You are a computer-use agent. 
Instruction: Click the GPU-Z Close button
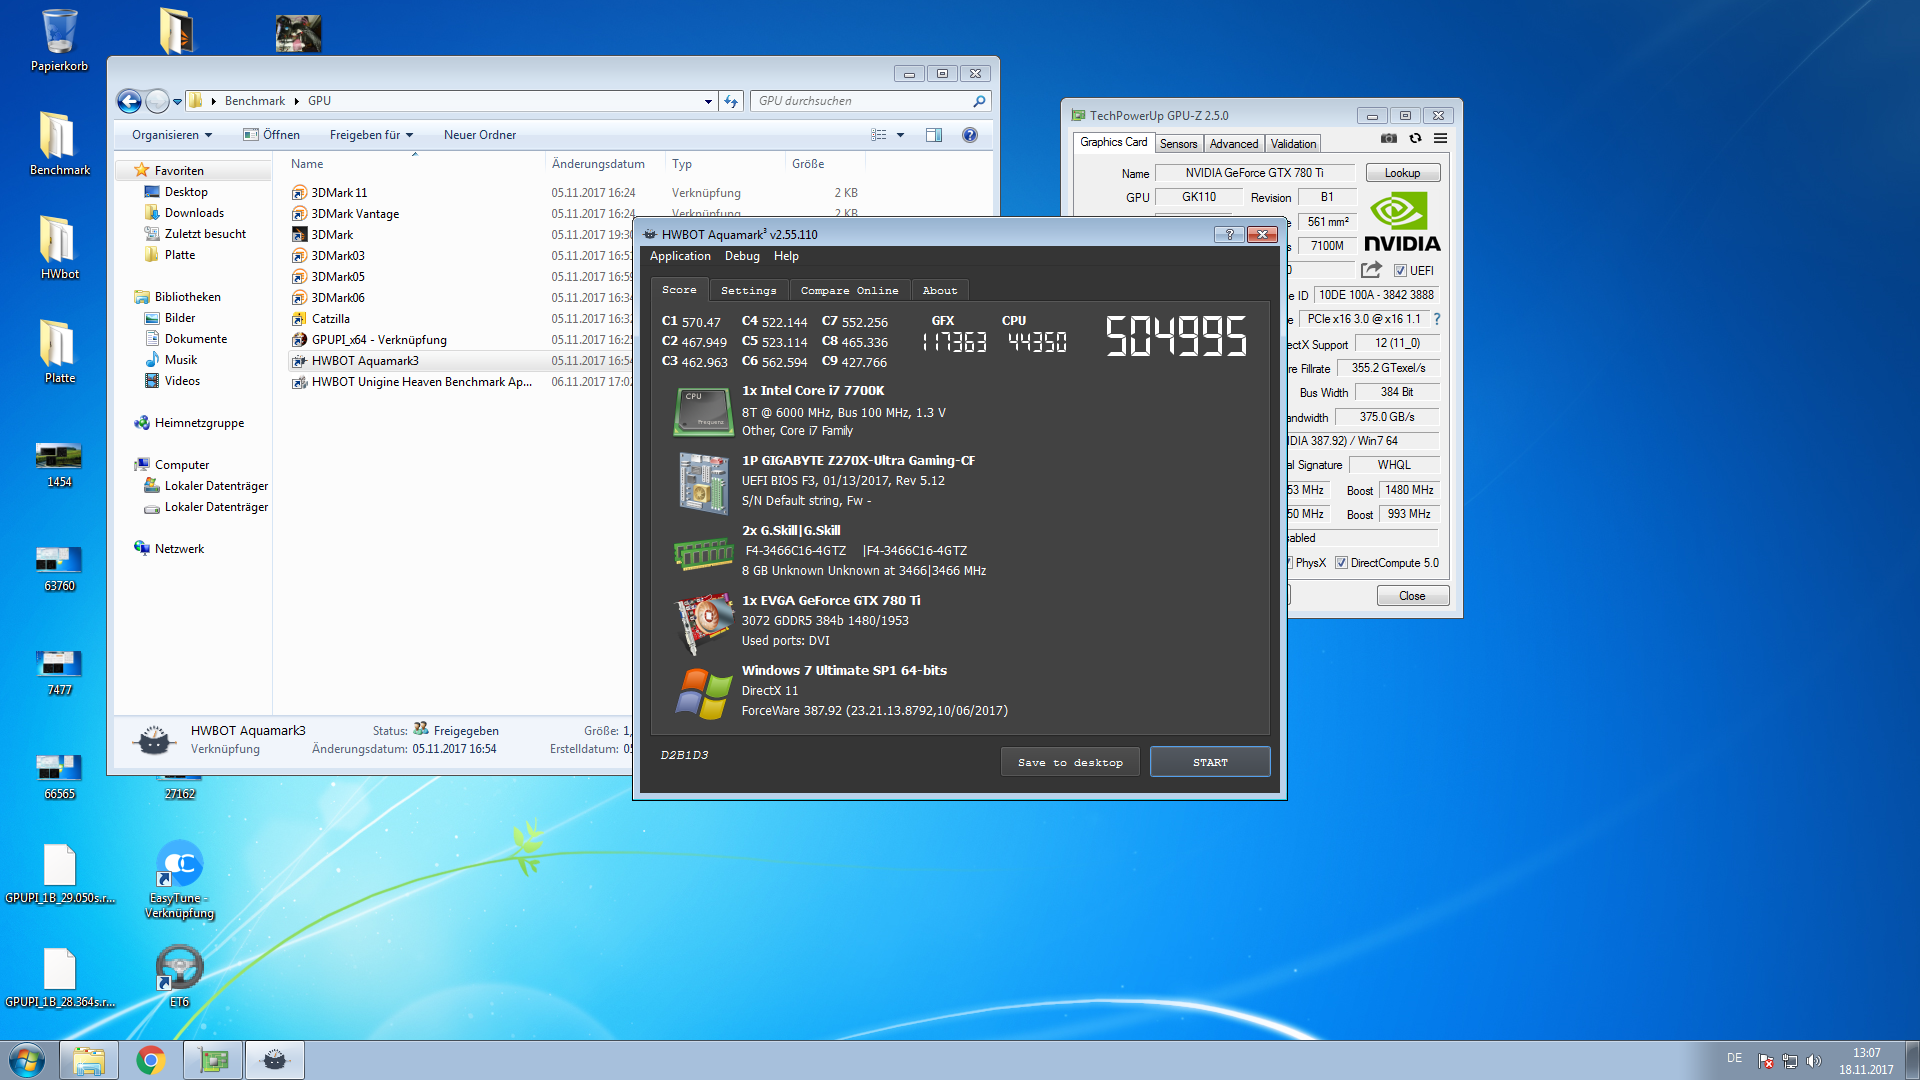coord(1412,596)
